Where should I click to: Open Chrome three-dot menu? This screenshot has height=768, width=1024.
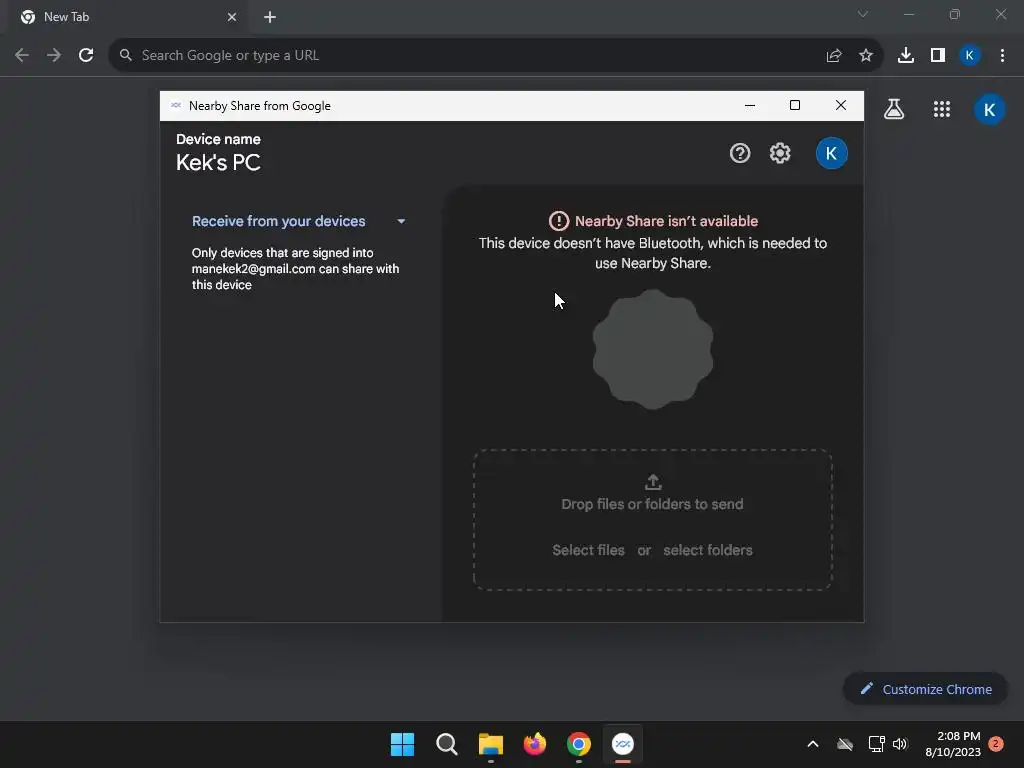(1002, 56)
